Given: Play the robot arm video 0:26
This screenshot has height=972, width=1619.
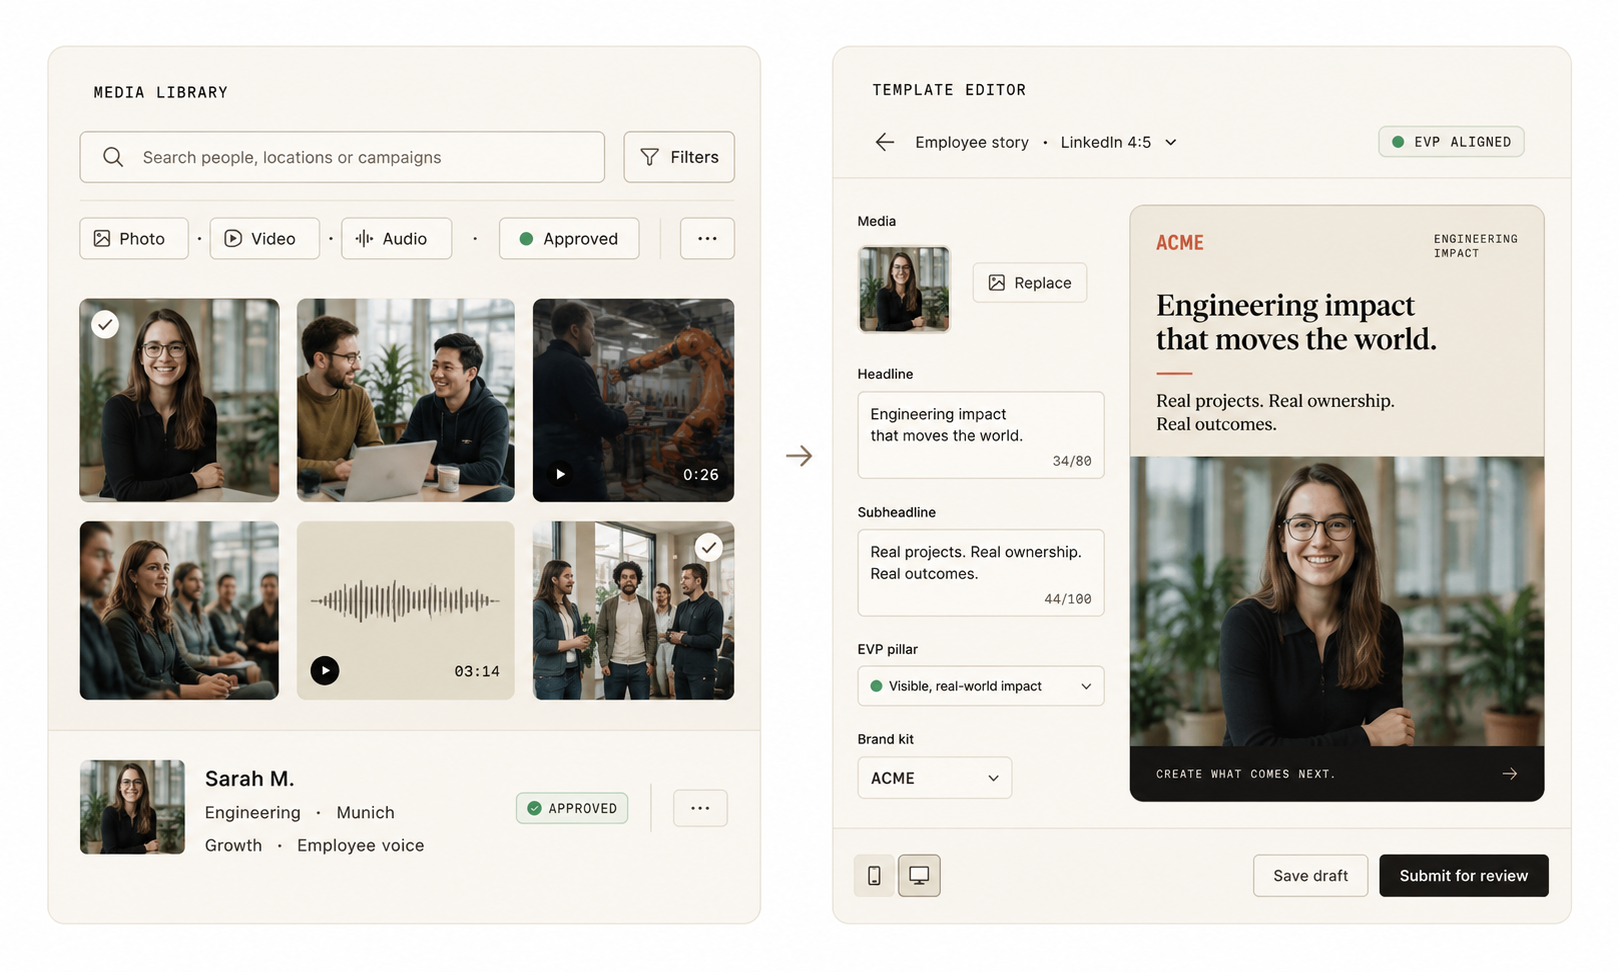Looking at the screenshot, I should coord(560,474).
